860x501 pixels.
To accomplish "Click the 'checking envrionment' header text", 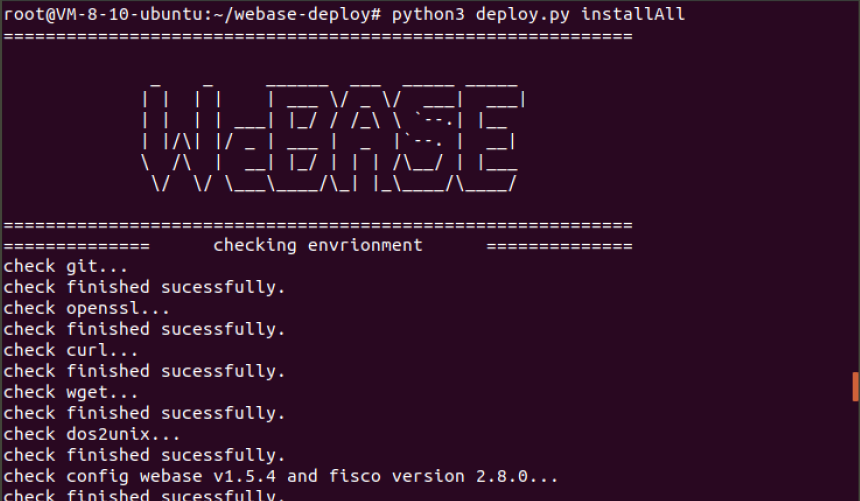I will pos(318,245).
